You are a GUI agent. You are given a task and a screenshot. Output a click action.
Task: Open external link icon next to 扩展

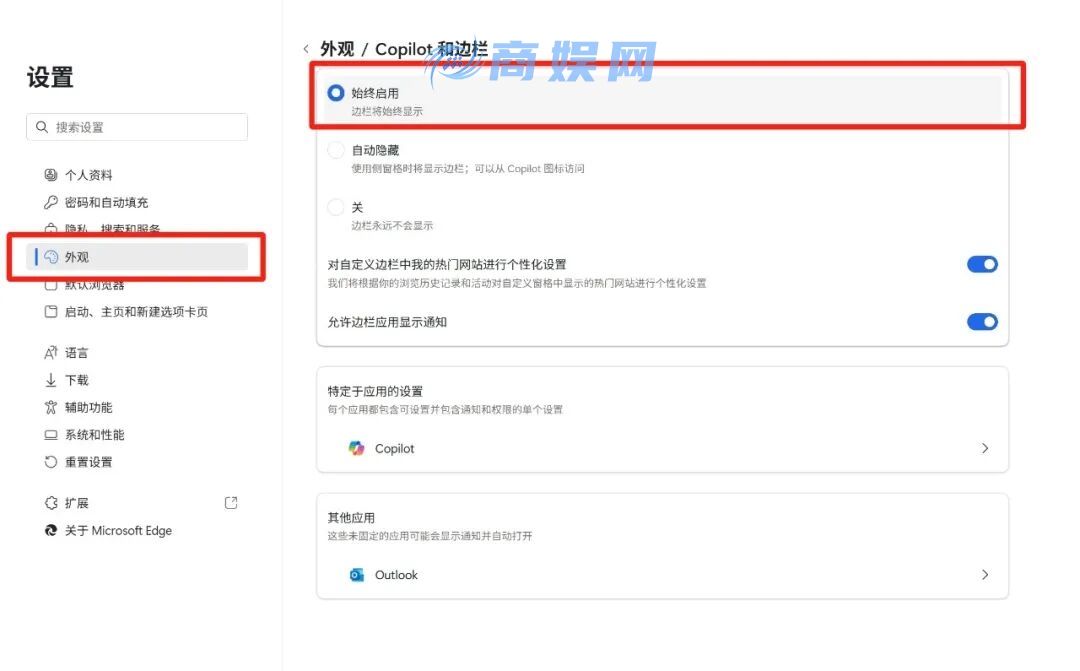click(x=231, y=503)
